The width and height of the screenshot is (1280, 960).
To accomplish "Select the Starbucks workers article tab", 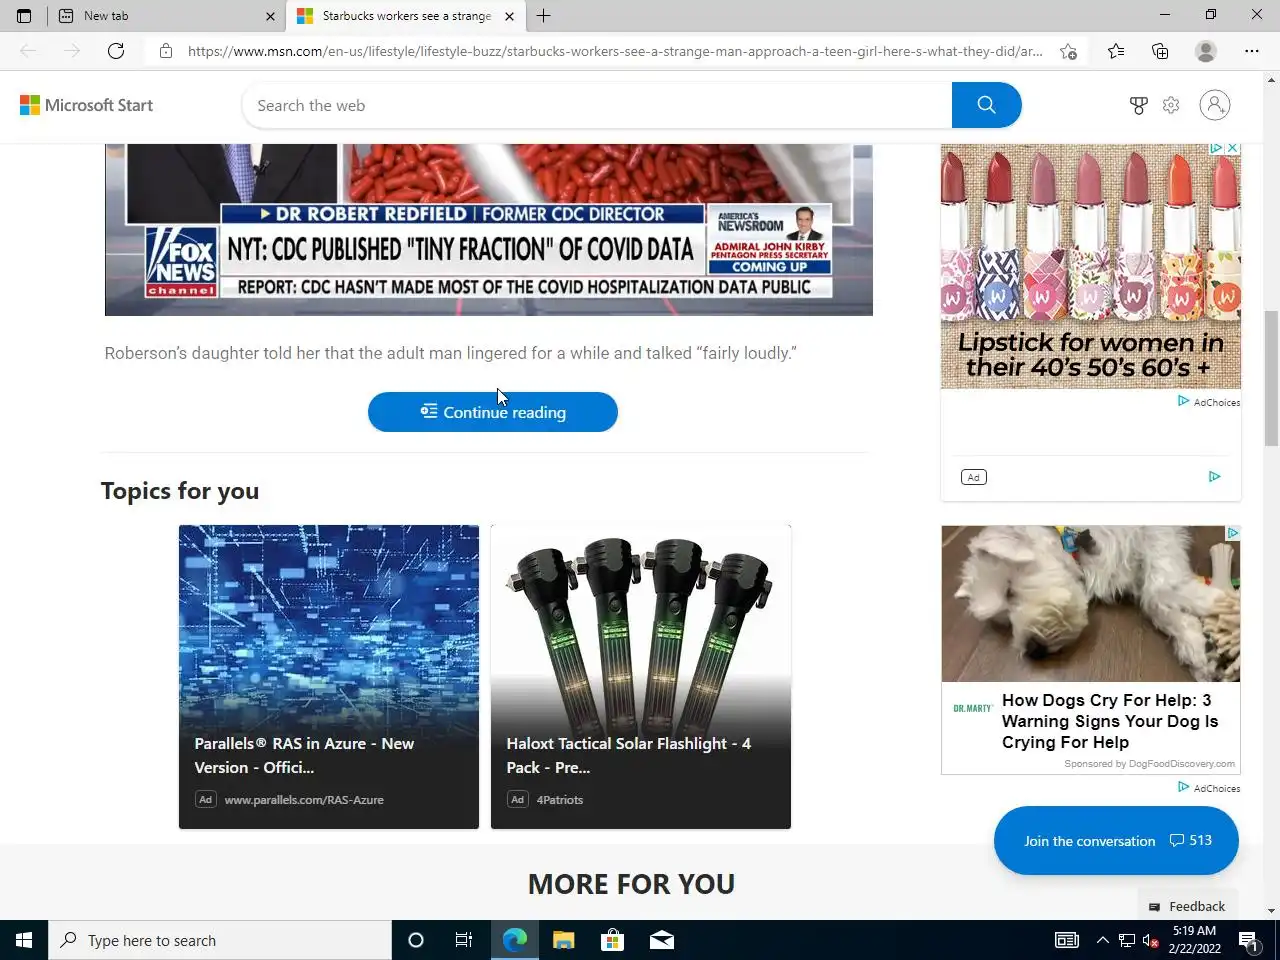I will click(406, 16).
